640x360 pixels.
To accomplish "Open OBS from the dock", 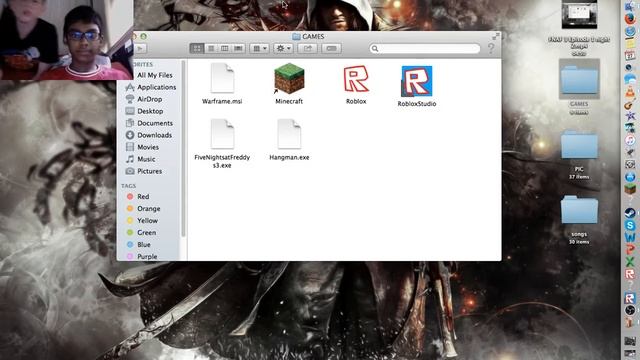I will [x=630, y=310].
